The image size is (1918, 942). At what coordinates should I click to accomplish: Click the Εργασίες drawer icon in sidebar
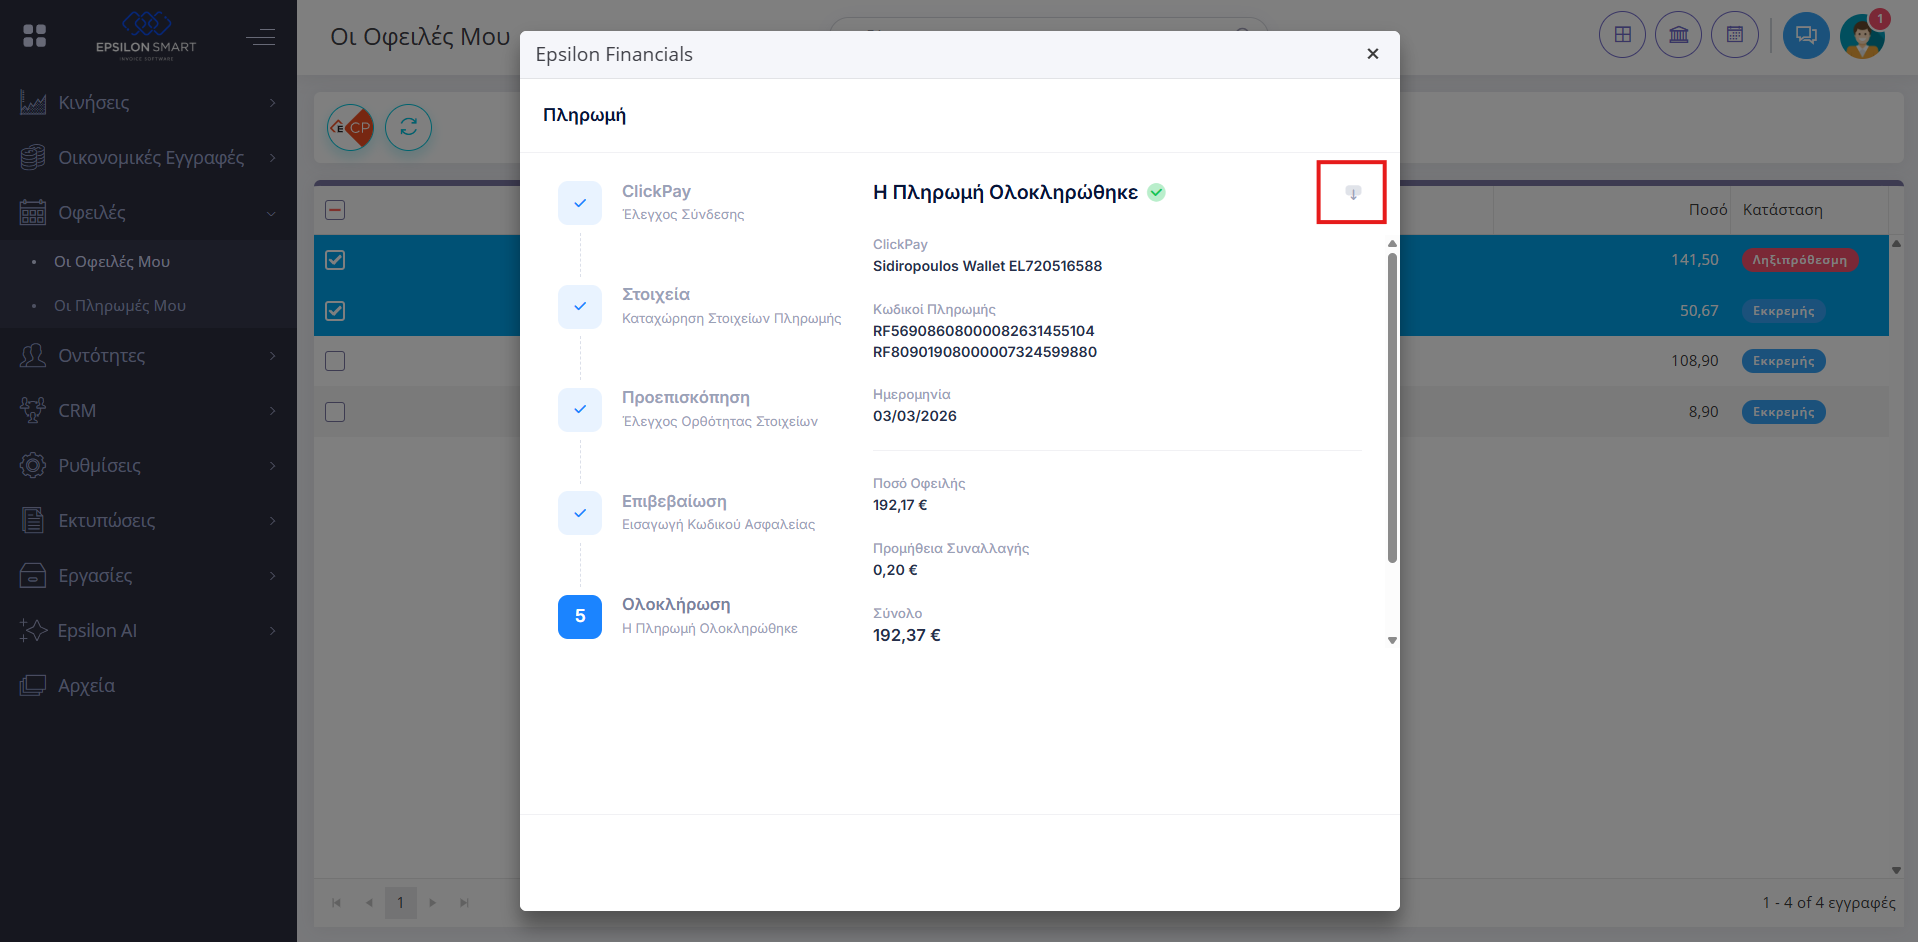click(33, 575)
